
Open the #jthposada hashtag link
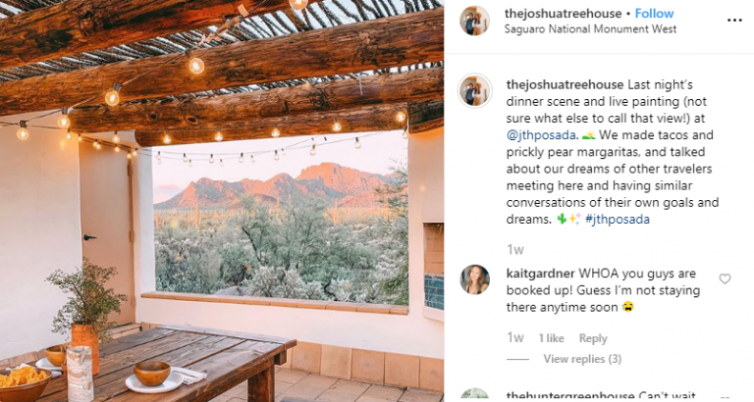[617, 220]
